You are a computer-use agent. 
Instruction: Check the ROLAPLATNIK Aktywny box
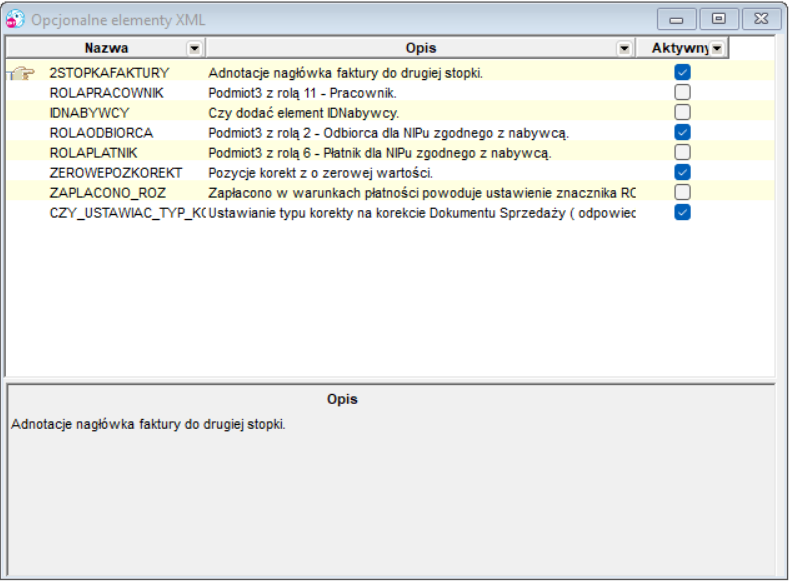pyautogui.click(x=682, y=152)
